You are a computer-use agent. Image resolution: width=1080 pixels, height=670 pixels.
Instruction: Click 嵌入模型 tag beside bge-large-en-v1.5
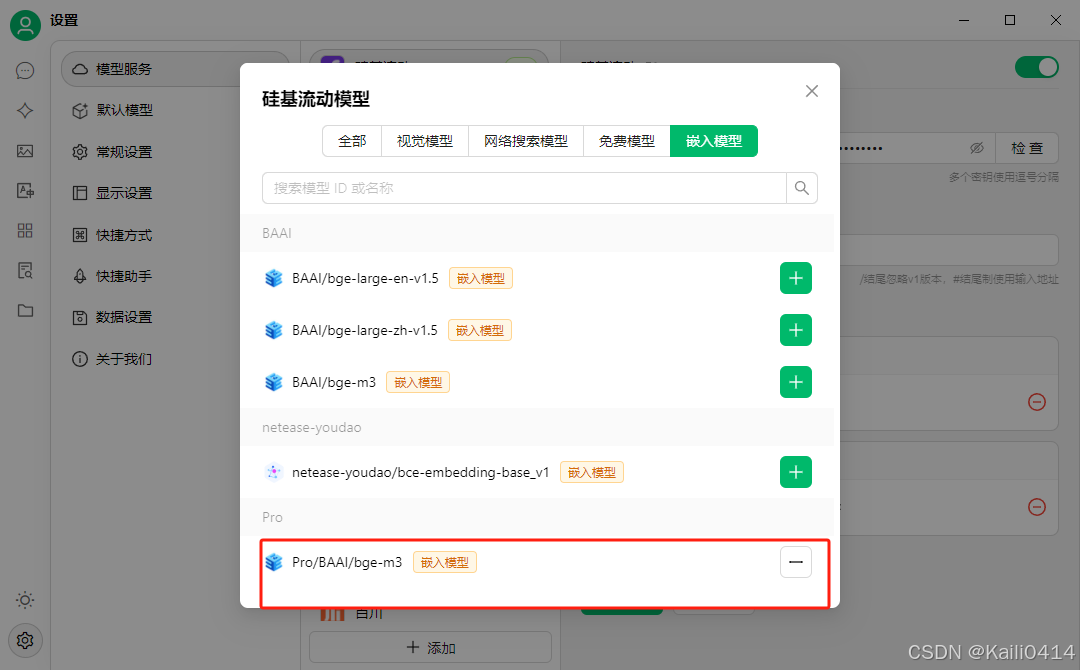pos(481,278)
